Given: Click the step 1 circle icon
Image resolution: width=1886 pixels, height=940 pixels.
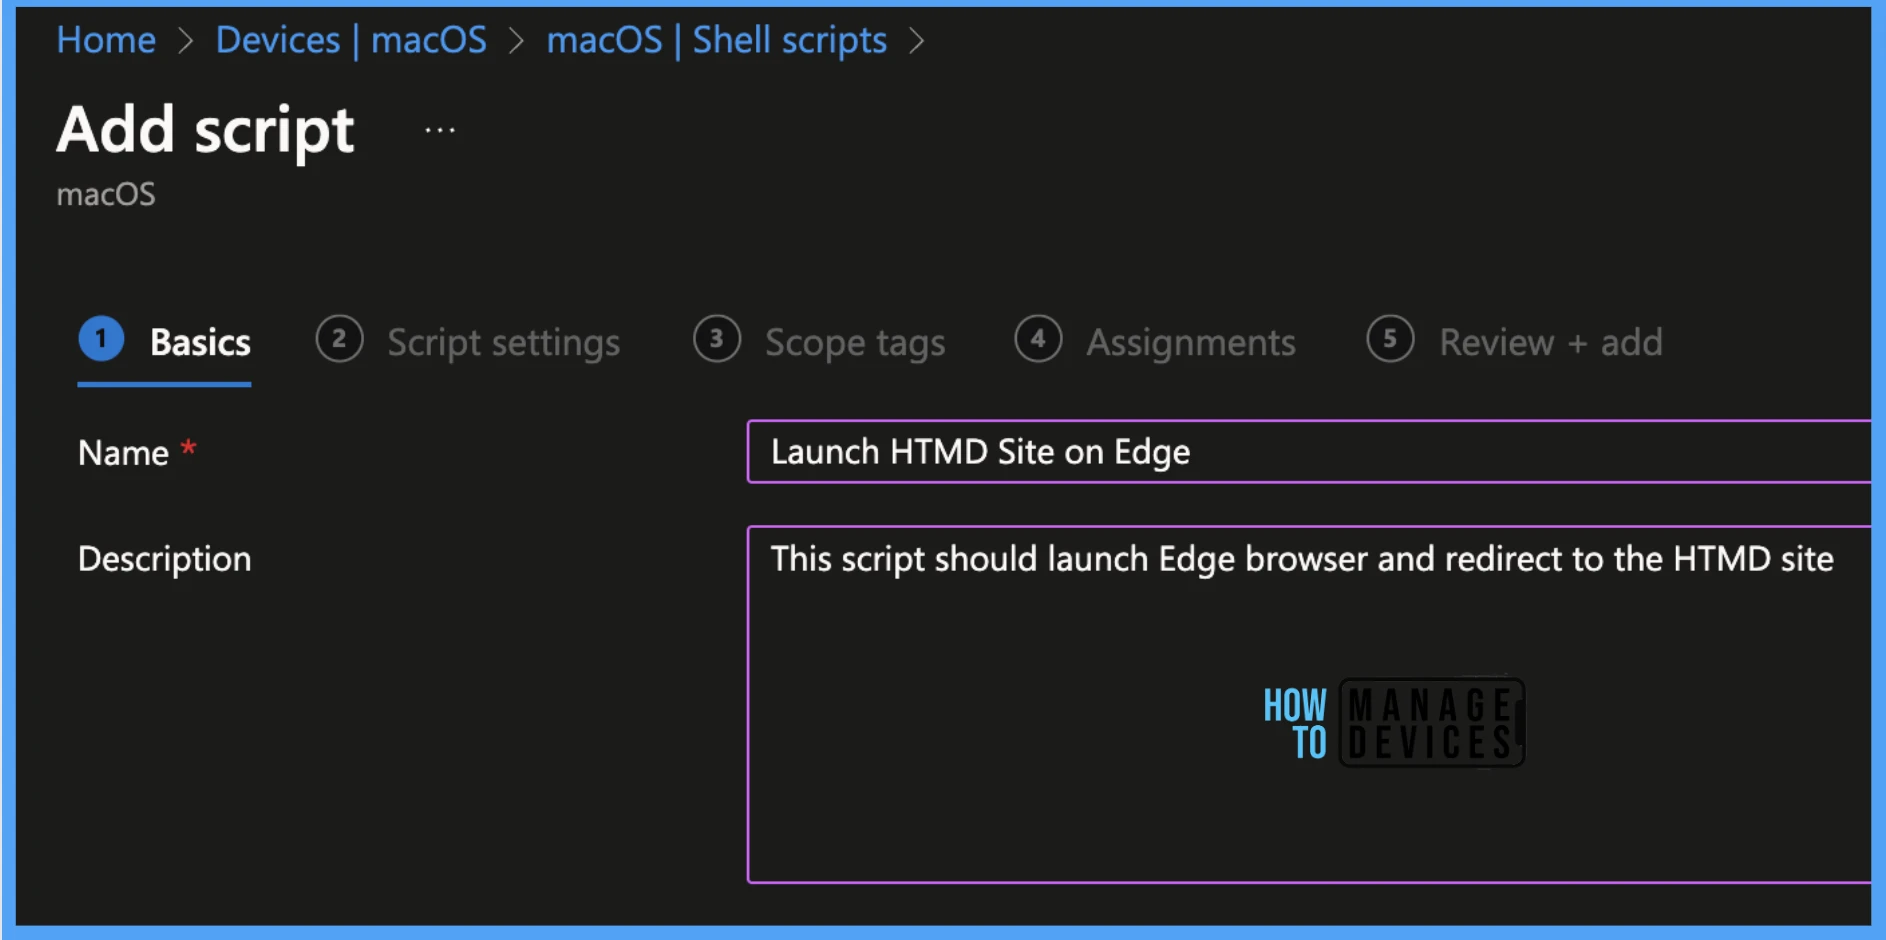Looking at the screenshot, I should pyautogui.click(x=101, y=339).
